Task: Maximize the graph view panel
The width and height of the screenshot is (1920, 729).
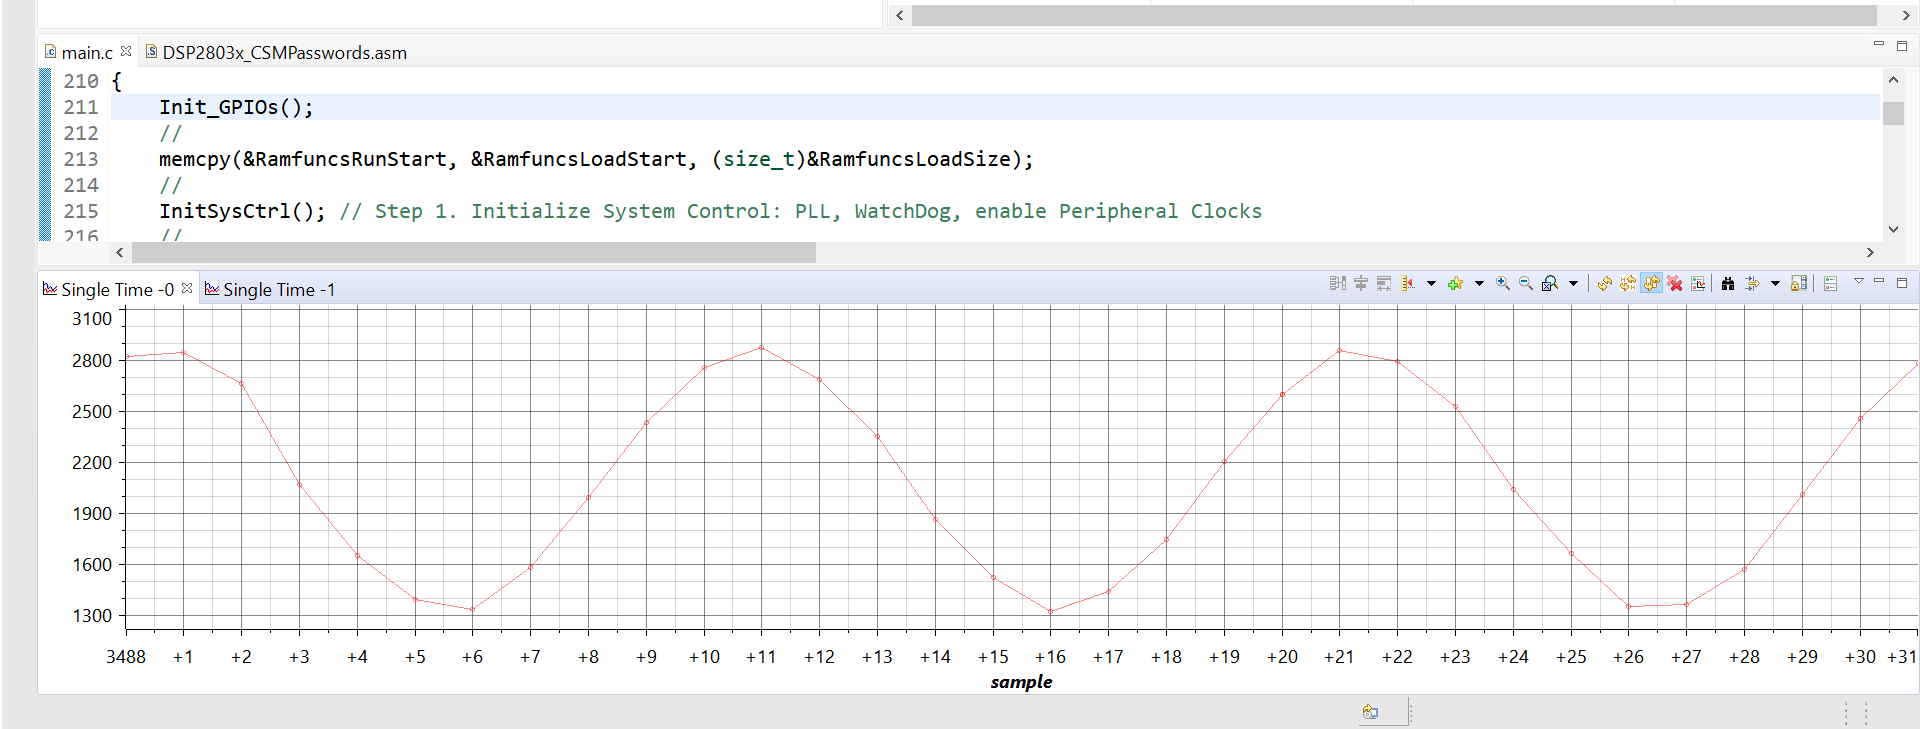Action: [1902, 283]
